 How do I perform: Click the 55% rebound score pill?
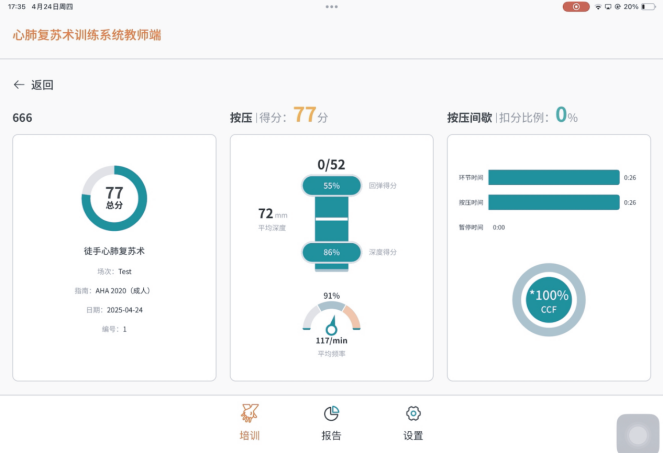tap(332, 185)
